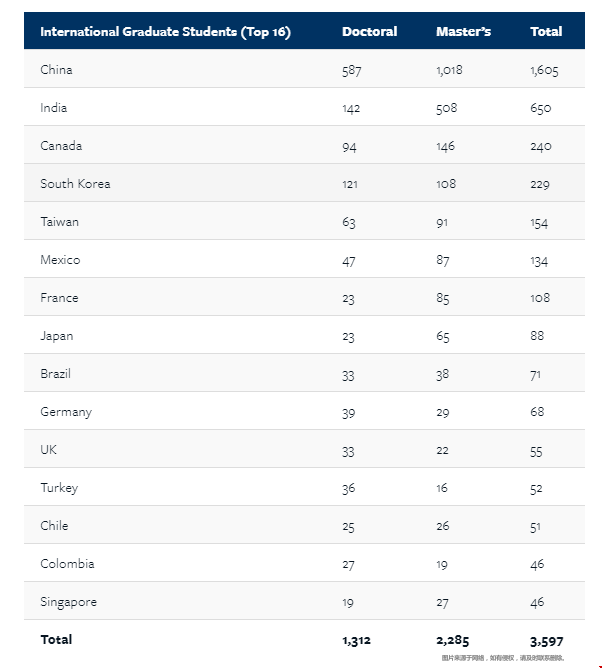Click the South Korea country cell
The width and height of the screenshot is (602, 668).
click(75, 184)
